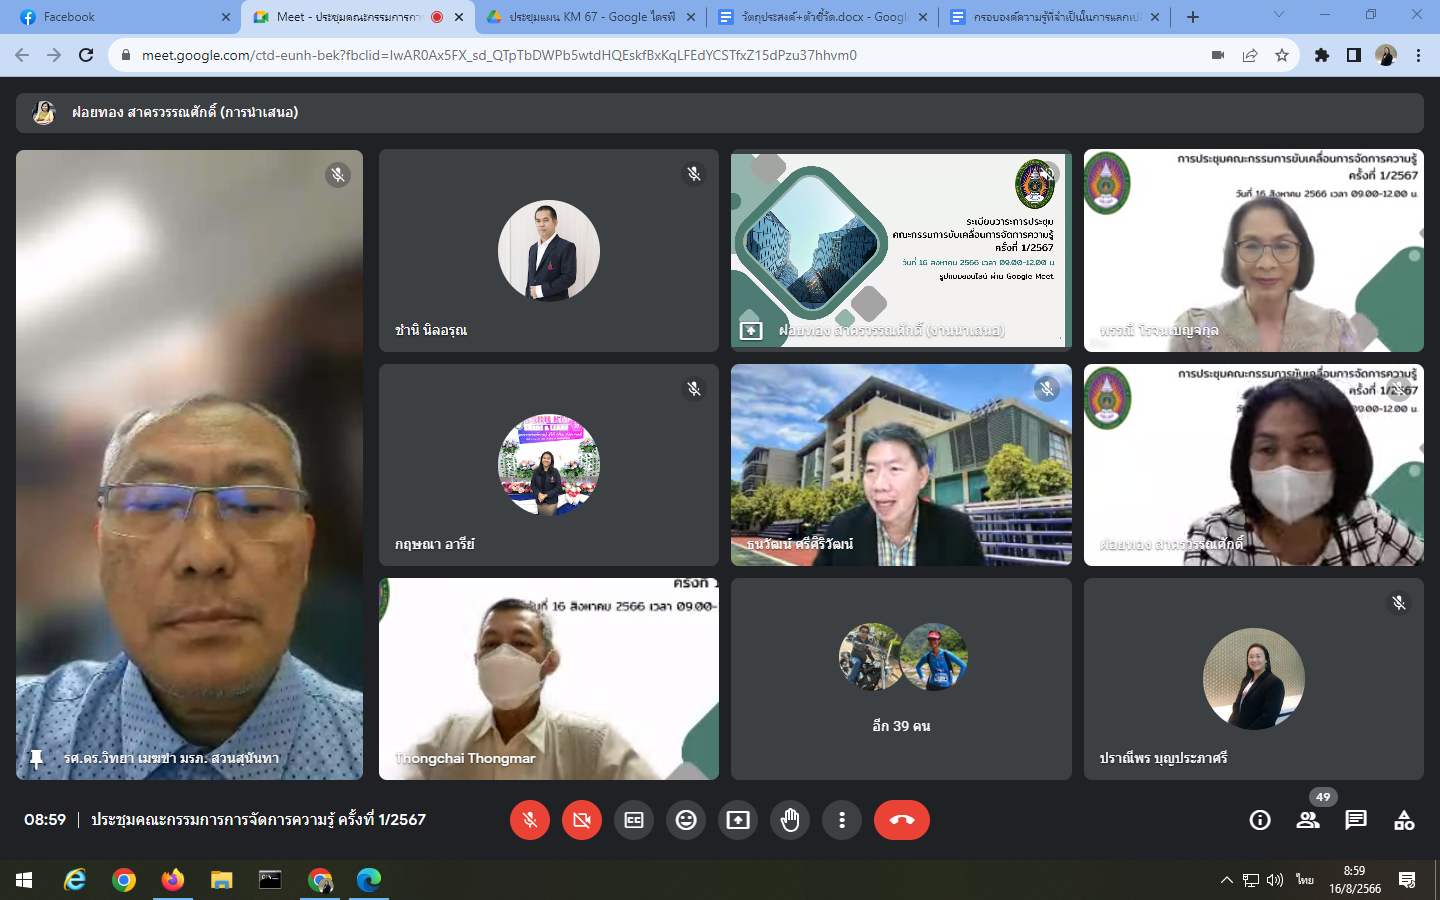Show the participants list

click(x=1308, y=820)
